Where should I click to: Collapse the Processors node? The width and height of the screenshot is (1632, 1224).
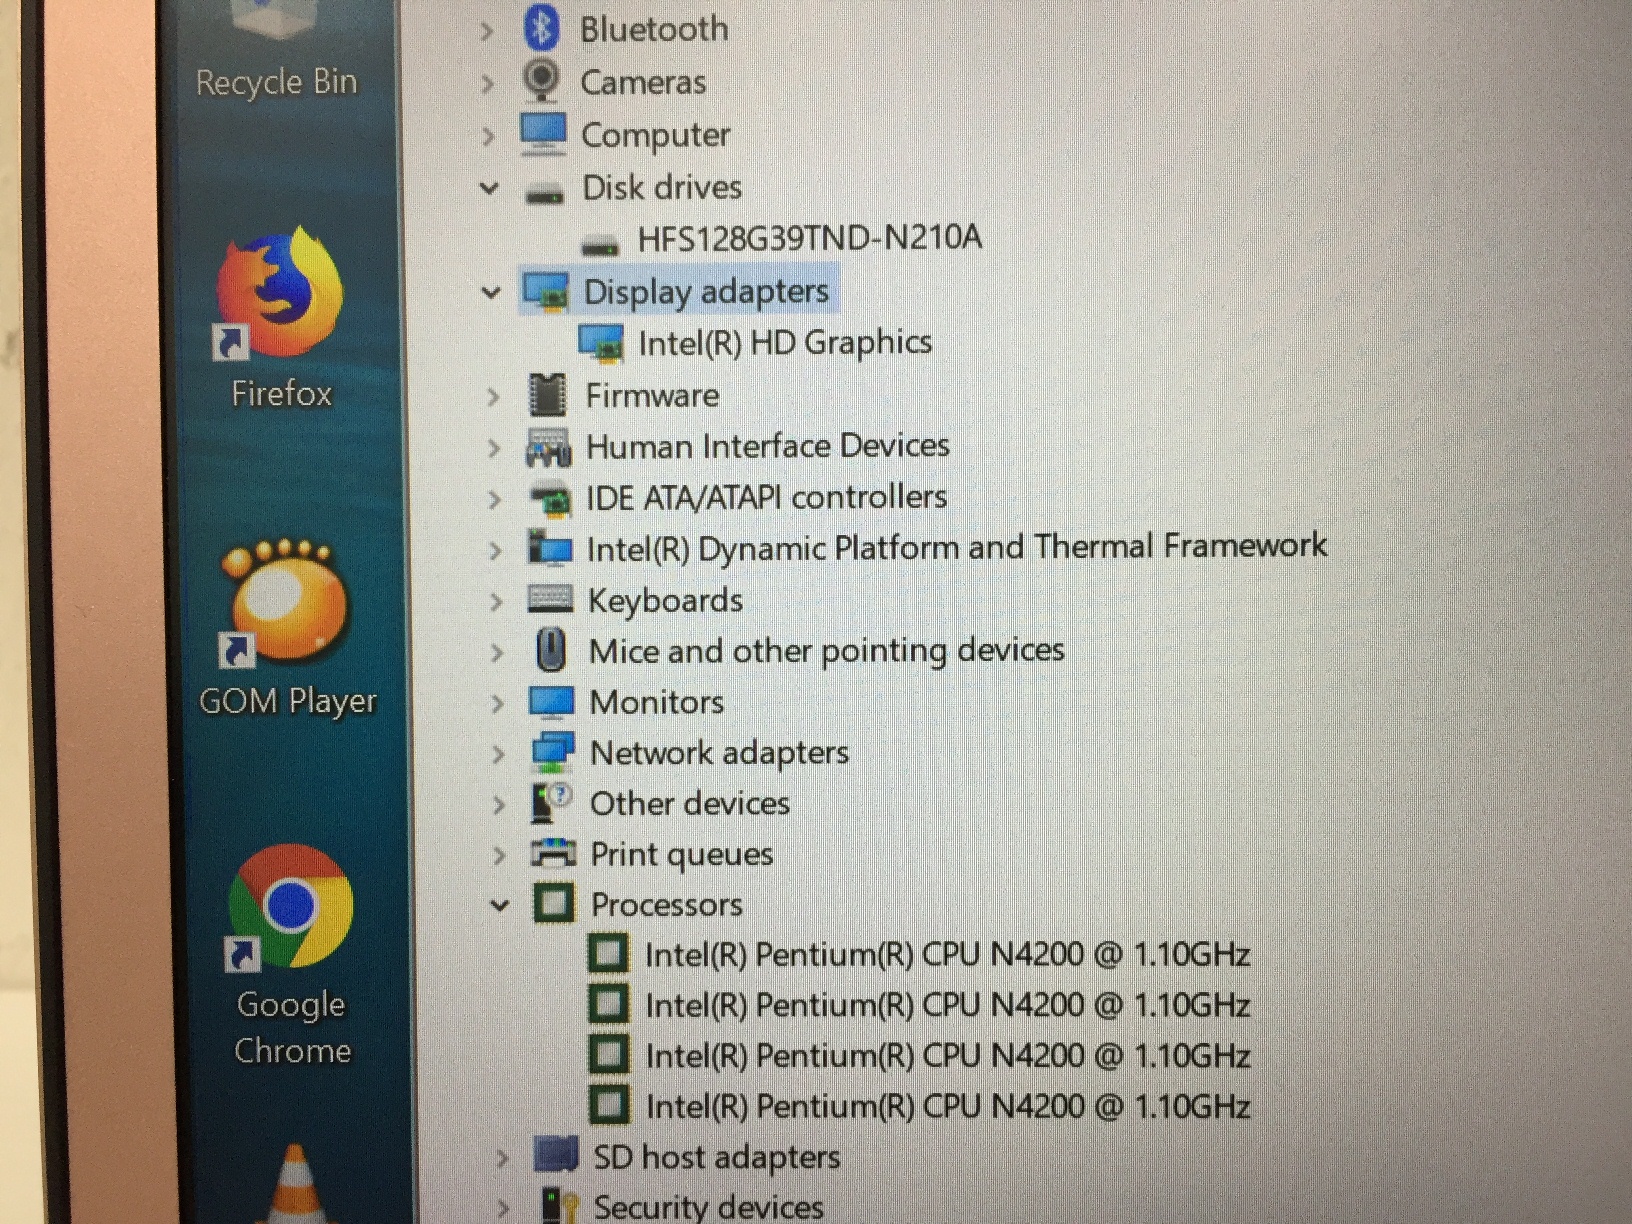(499, 905)
